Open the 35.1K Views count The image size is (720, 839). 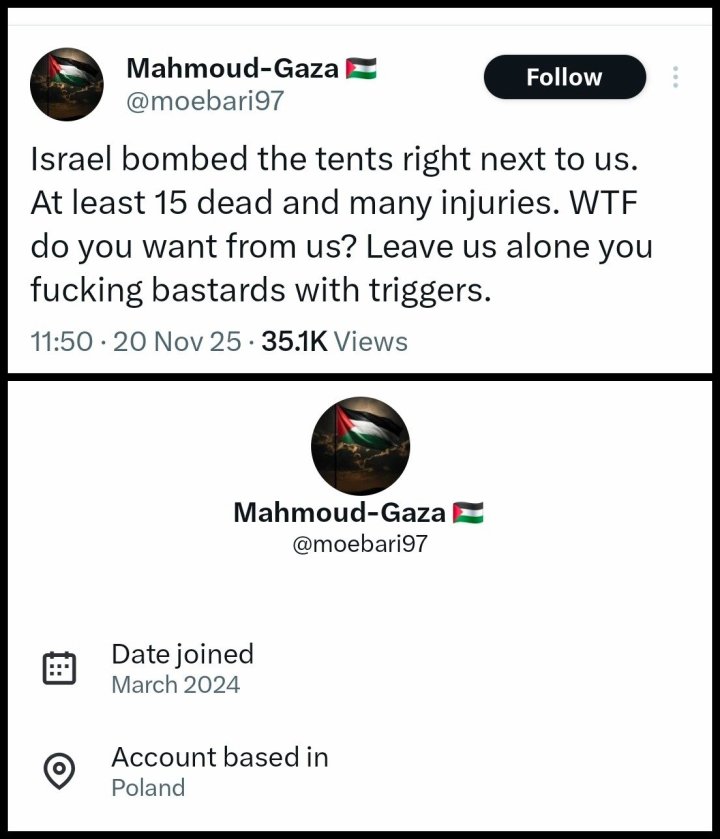(334, 342)
